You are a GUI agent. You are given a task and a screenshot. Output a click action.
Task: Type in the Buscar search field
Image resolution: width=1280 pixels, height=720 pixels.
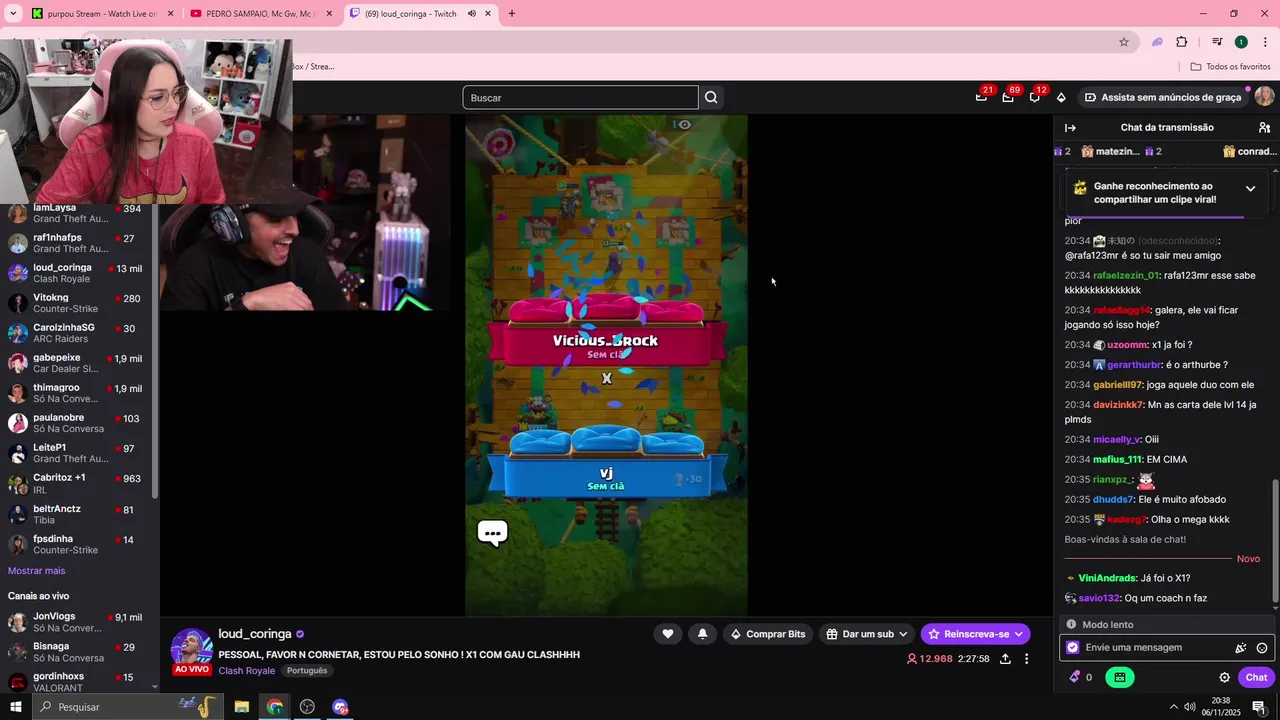(580, 97)
